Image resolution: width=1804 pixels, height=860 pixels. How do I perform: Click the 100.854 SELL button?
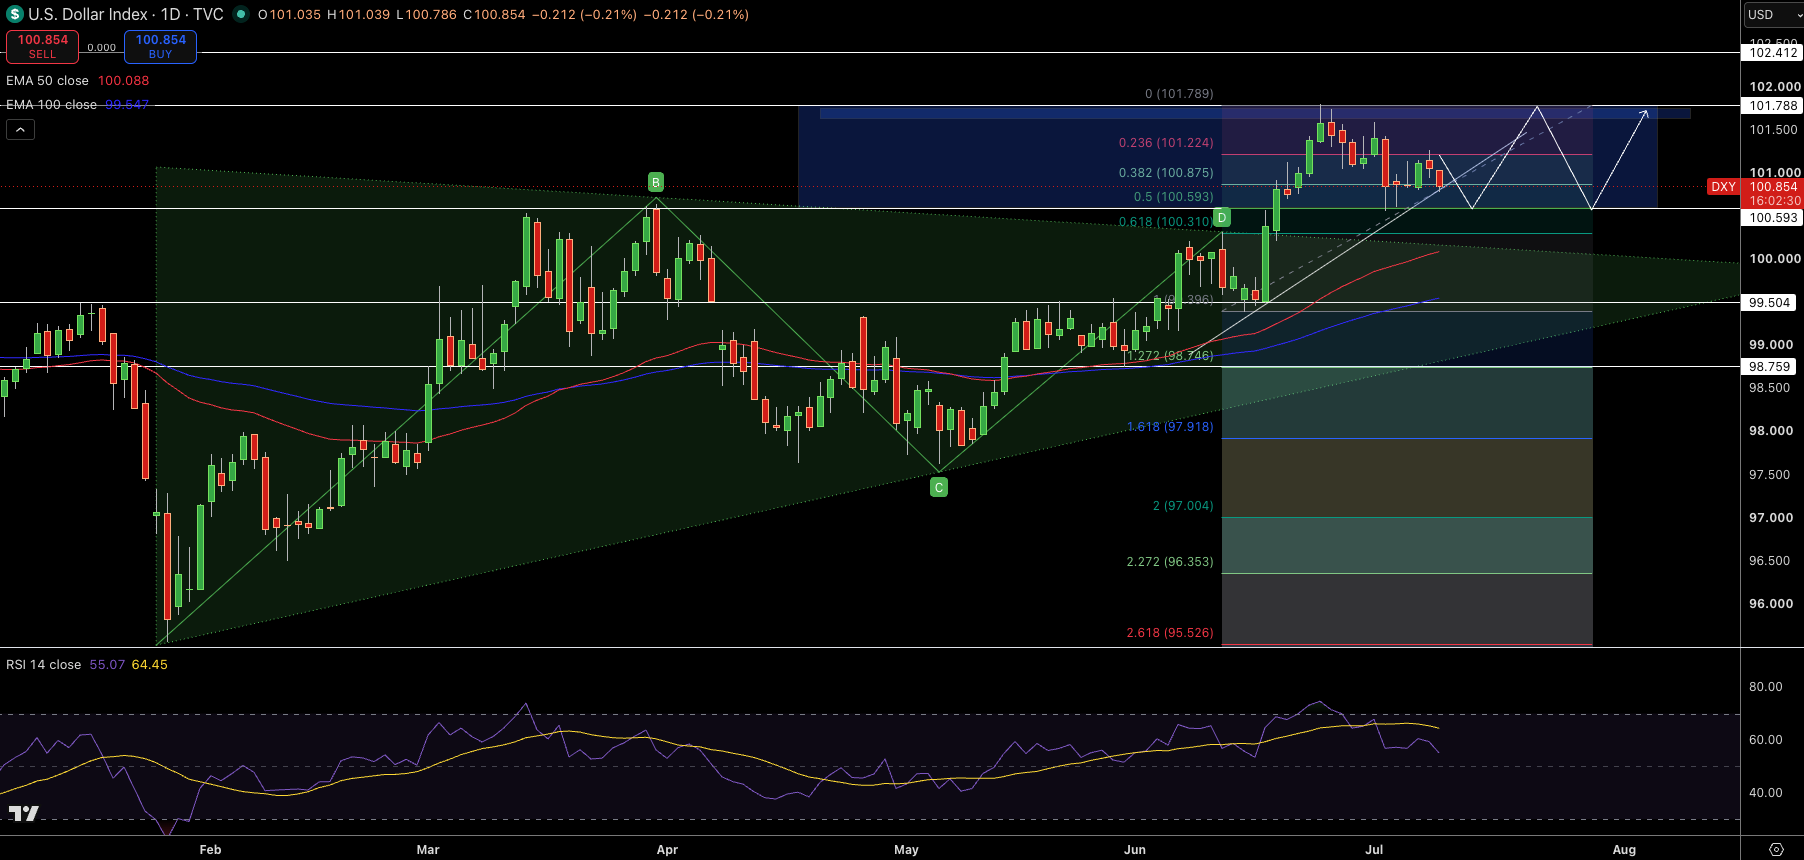42,46
